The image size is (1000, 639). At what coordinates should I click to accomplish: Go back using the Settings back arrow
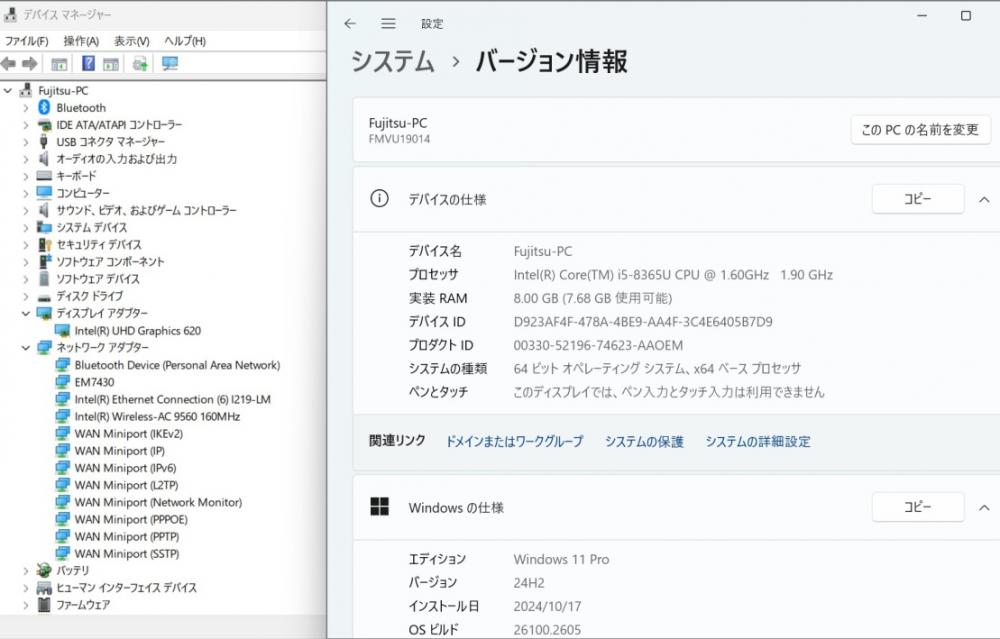click(x=349, y=23)
